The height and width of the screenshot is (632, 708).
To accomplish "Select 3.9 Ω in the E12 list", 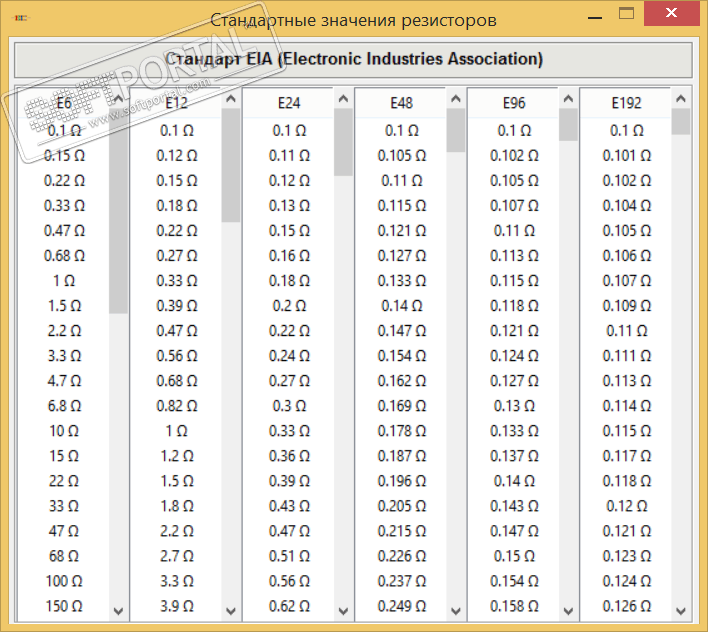I will point(177,606).
